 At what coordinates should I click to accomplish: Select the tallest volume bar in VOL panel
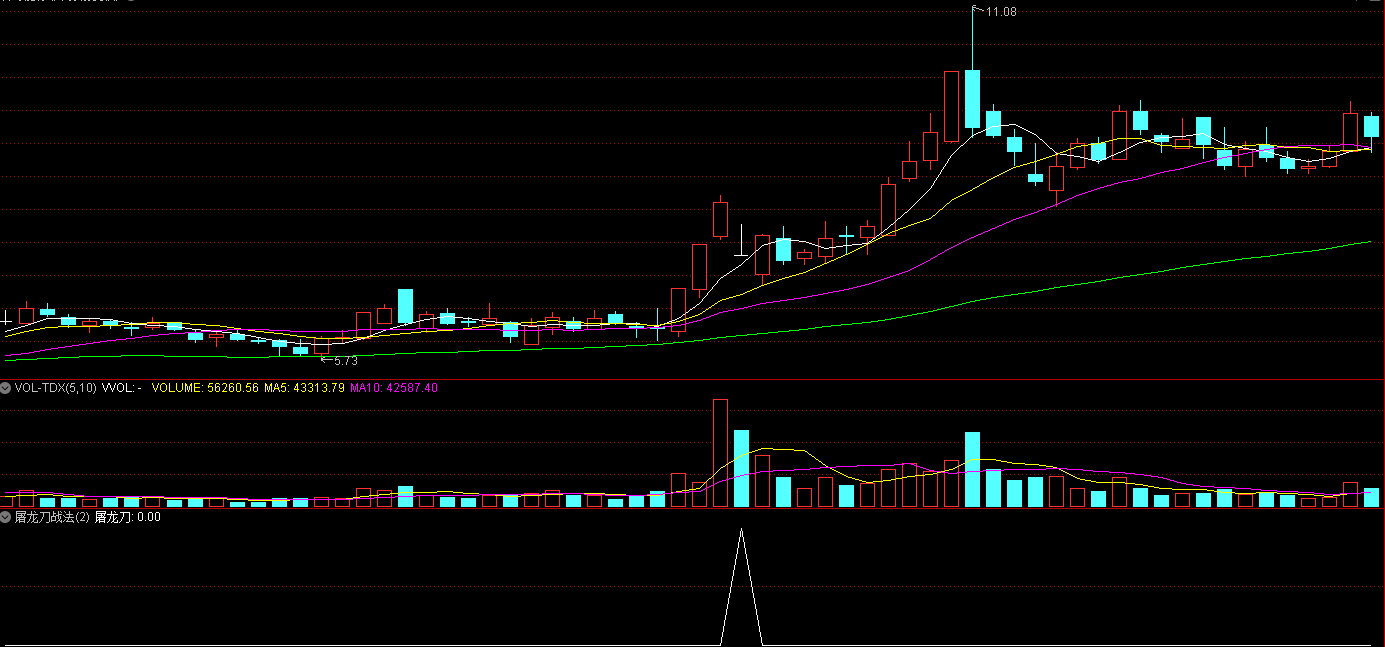tap(720, 453)
